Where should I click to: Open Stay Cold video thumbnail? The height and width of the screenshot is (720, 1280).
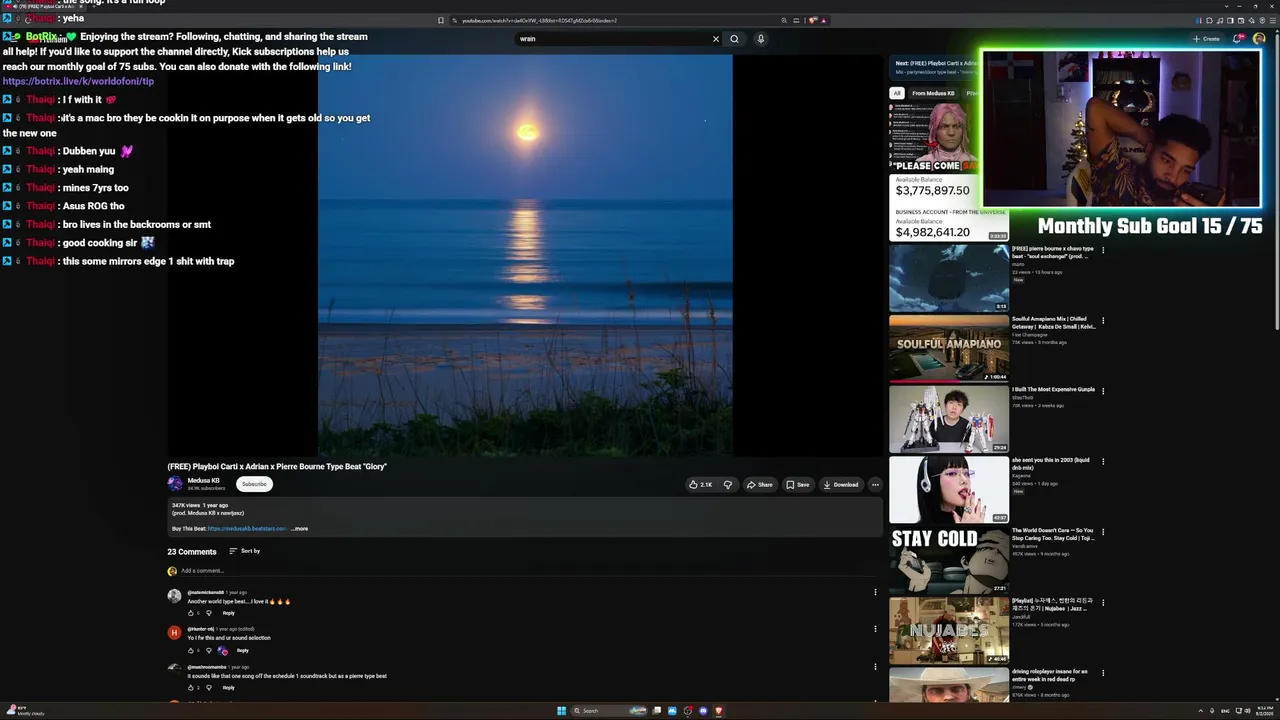[949, 560]
